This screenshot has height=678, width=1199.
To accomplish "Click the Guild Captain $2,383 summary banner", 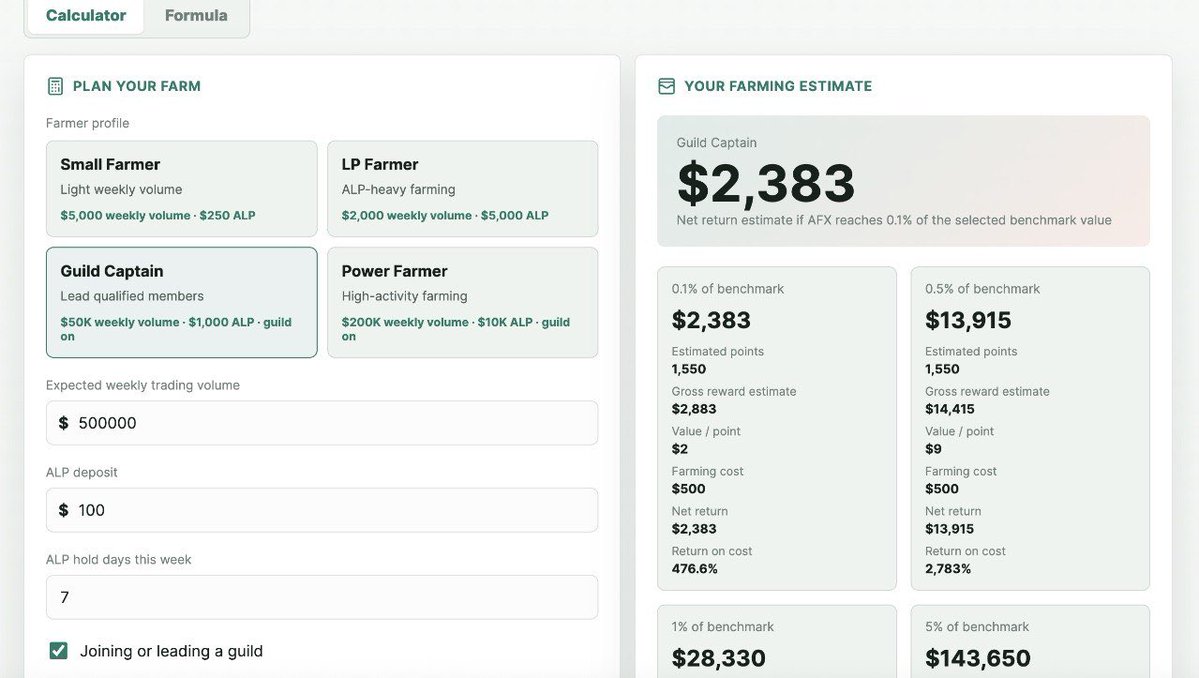I will 903,181.
